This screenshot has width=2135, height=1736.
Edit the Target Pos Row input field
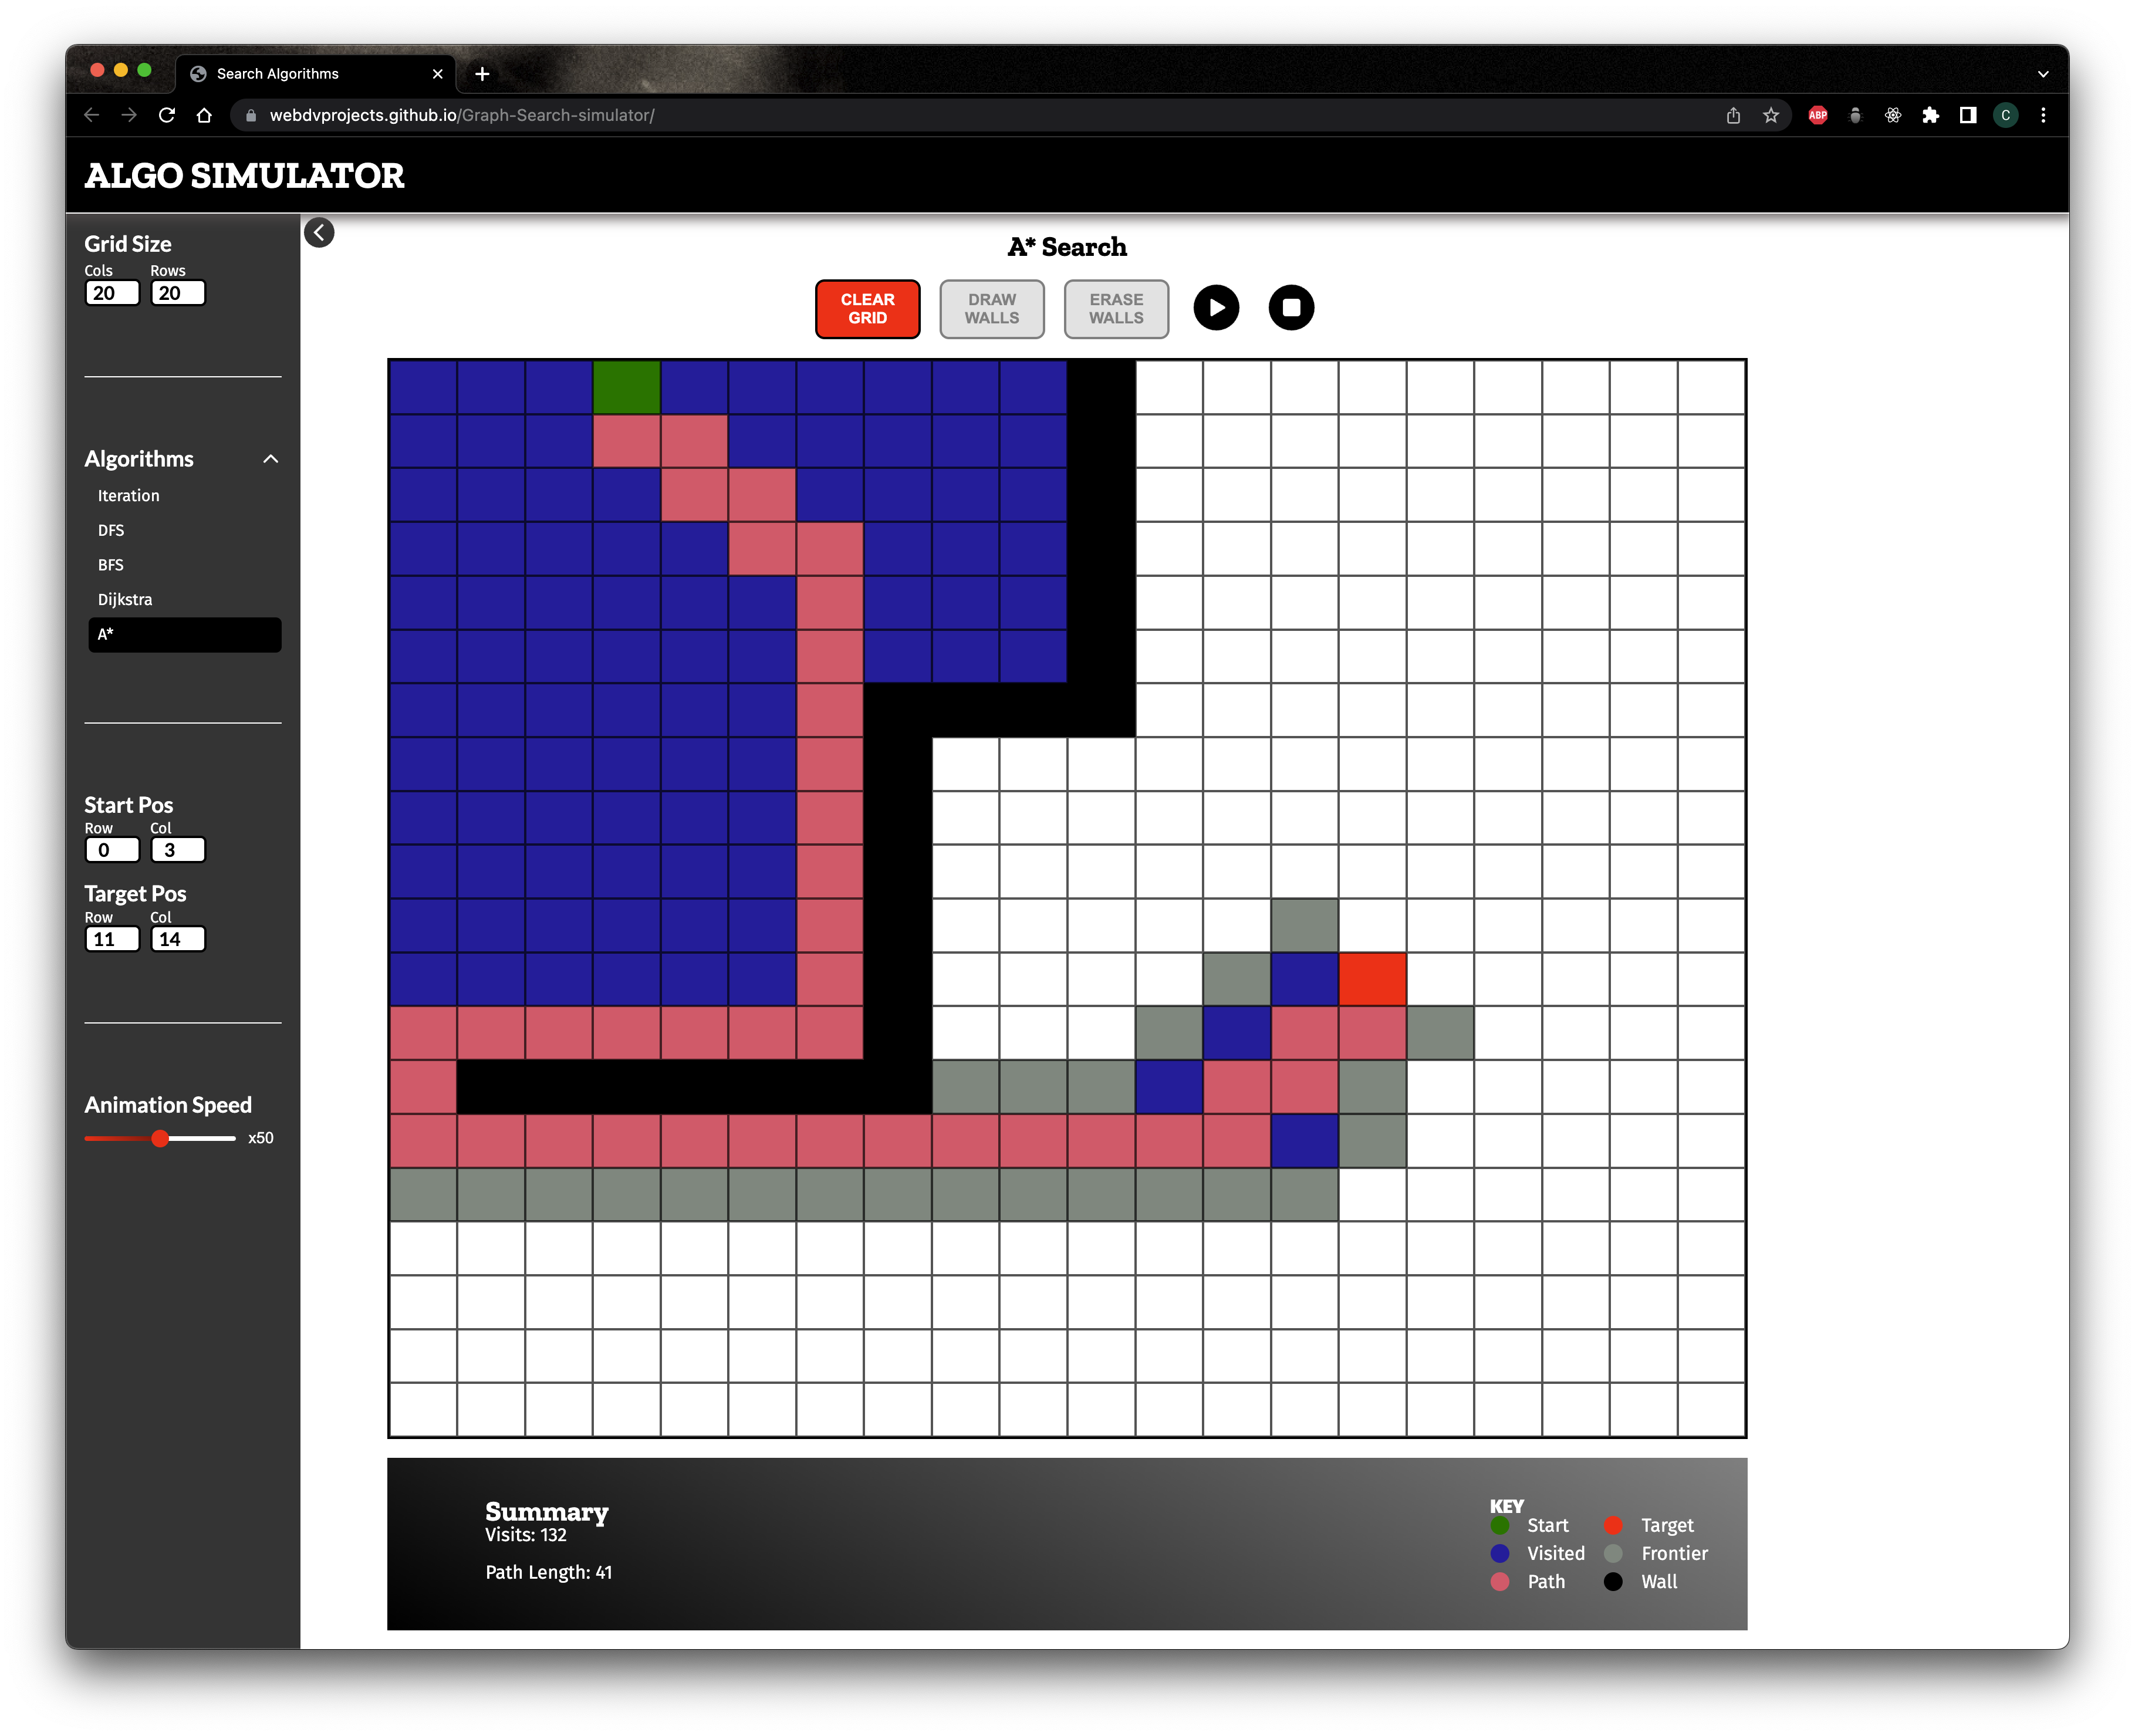[111, 938]
